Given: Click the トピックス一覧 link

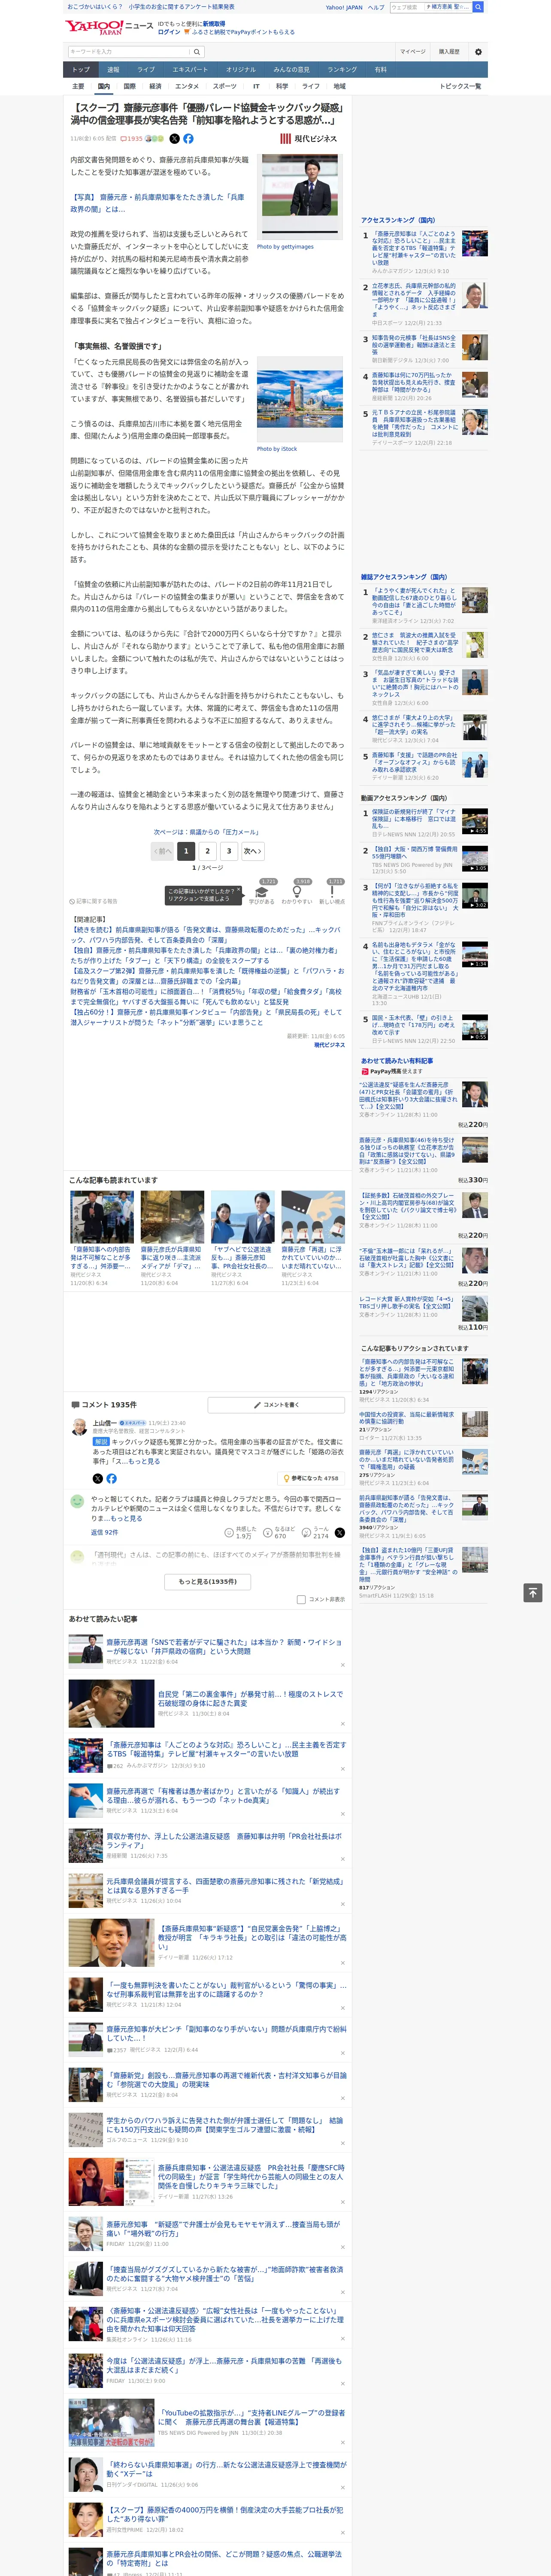Looking at the screenshot, I should tap(460, 86).
